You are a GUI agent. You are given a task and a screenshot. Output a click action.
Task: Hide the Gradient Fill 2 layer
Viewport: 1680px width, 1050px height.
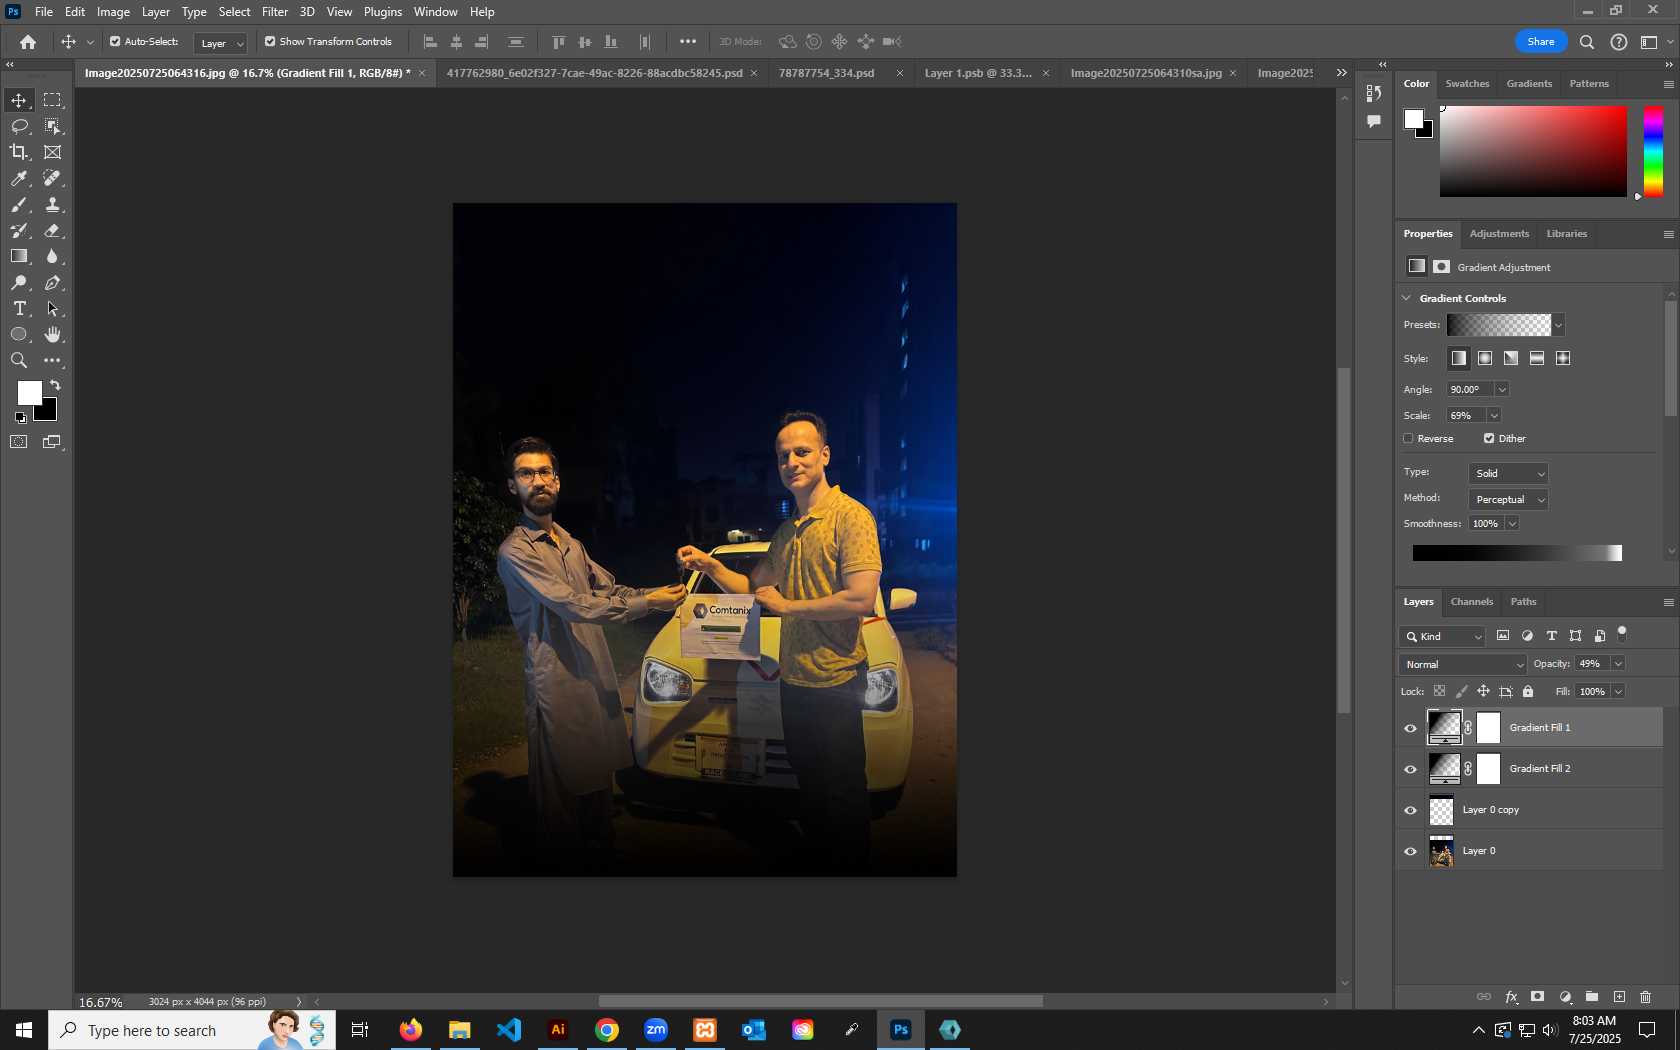[1410, 769]
